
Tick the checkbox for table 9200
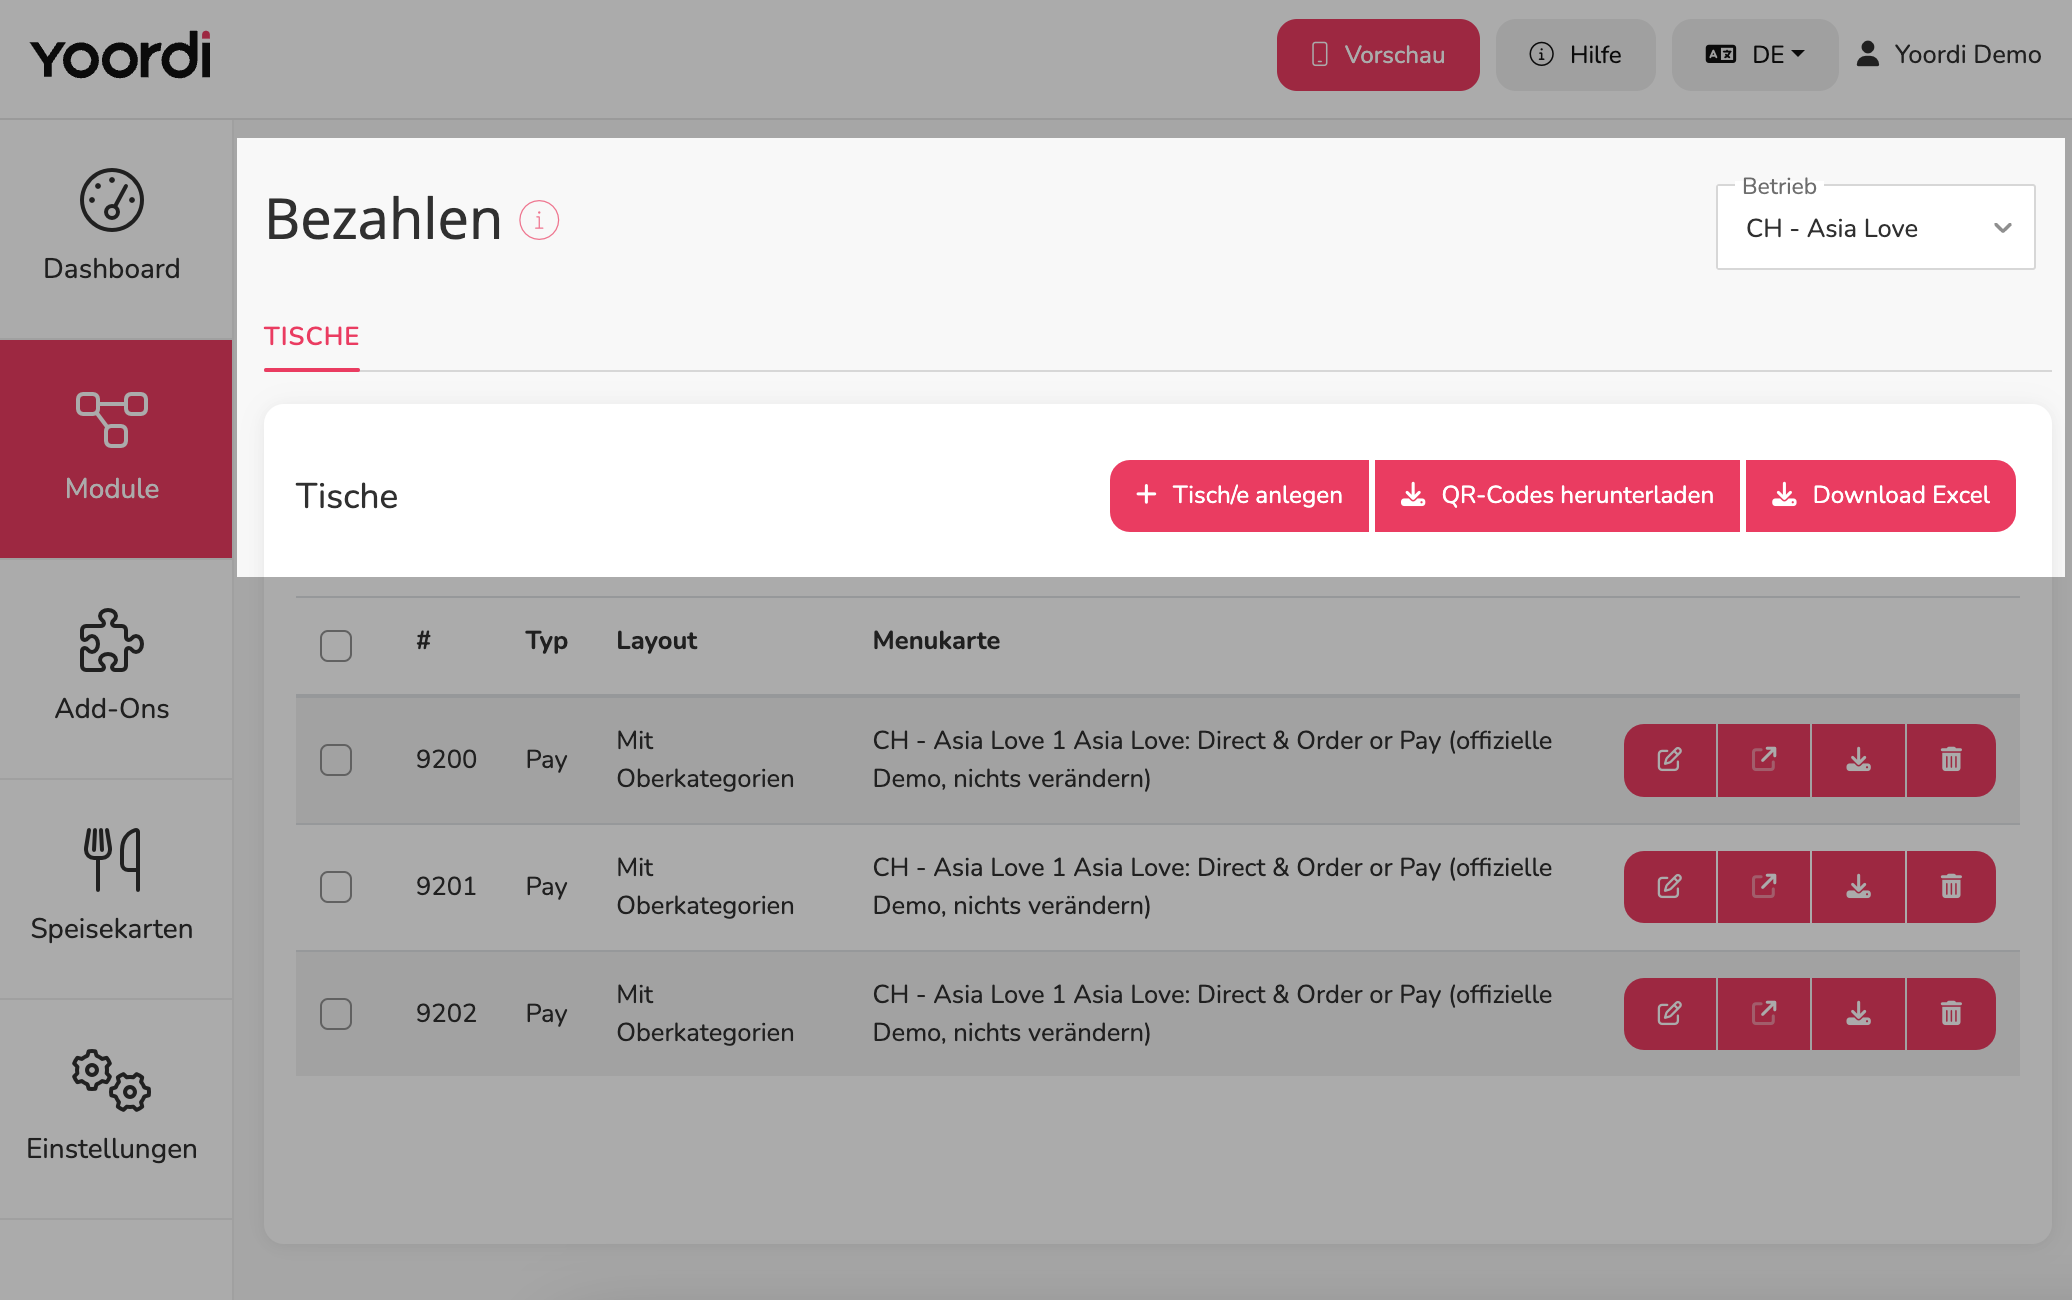[336, 760]
